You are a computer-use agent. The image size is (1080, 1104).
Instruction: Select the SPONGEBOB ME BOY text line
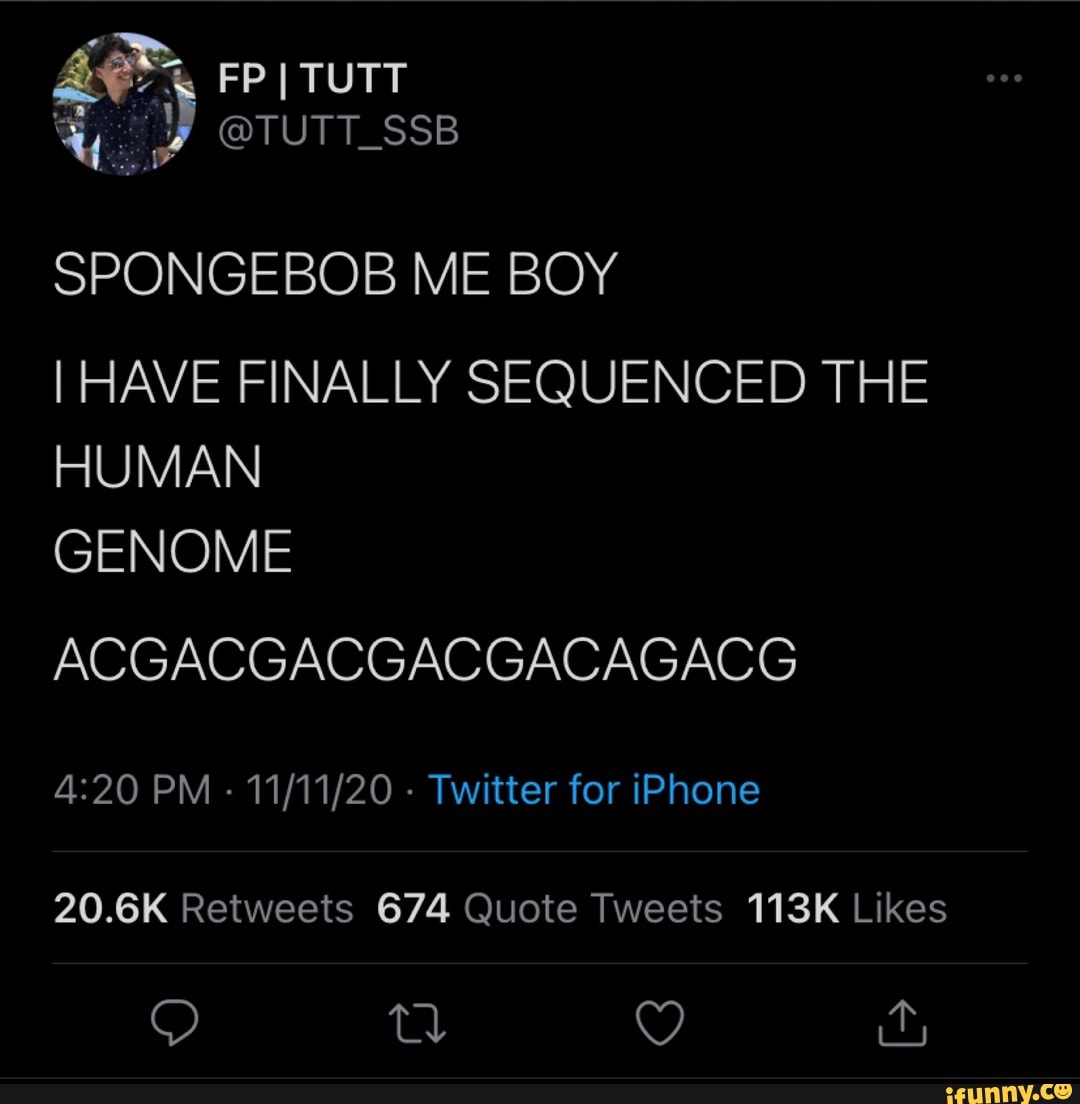tap(336, 274)
